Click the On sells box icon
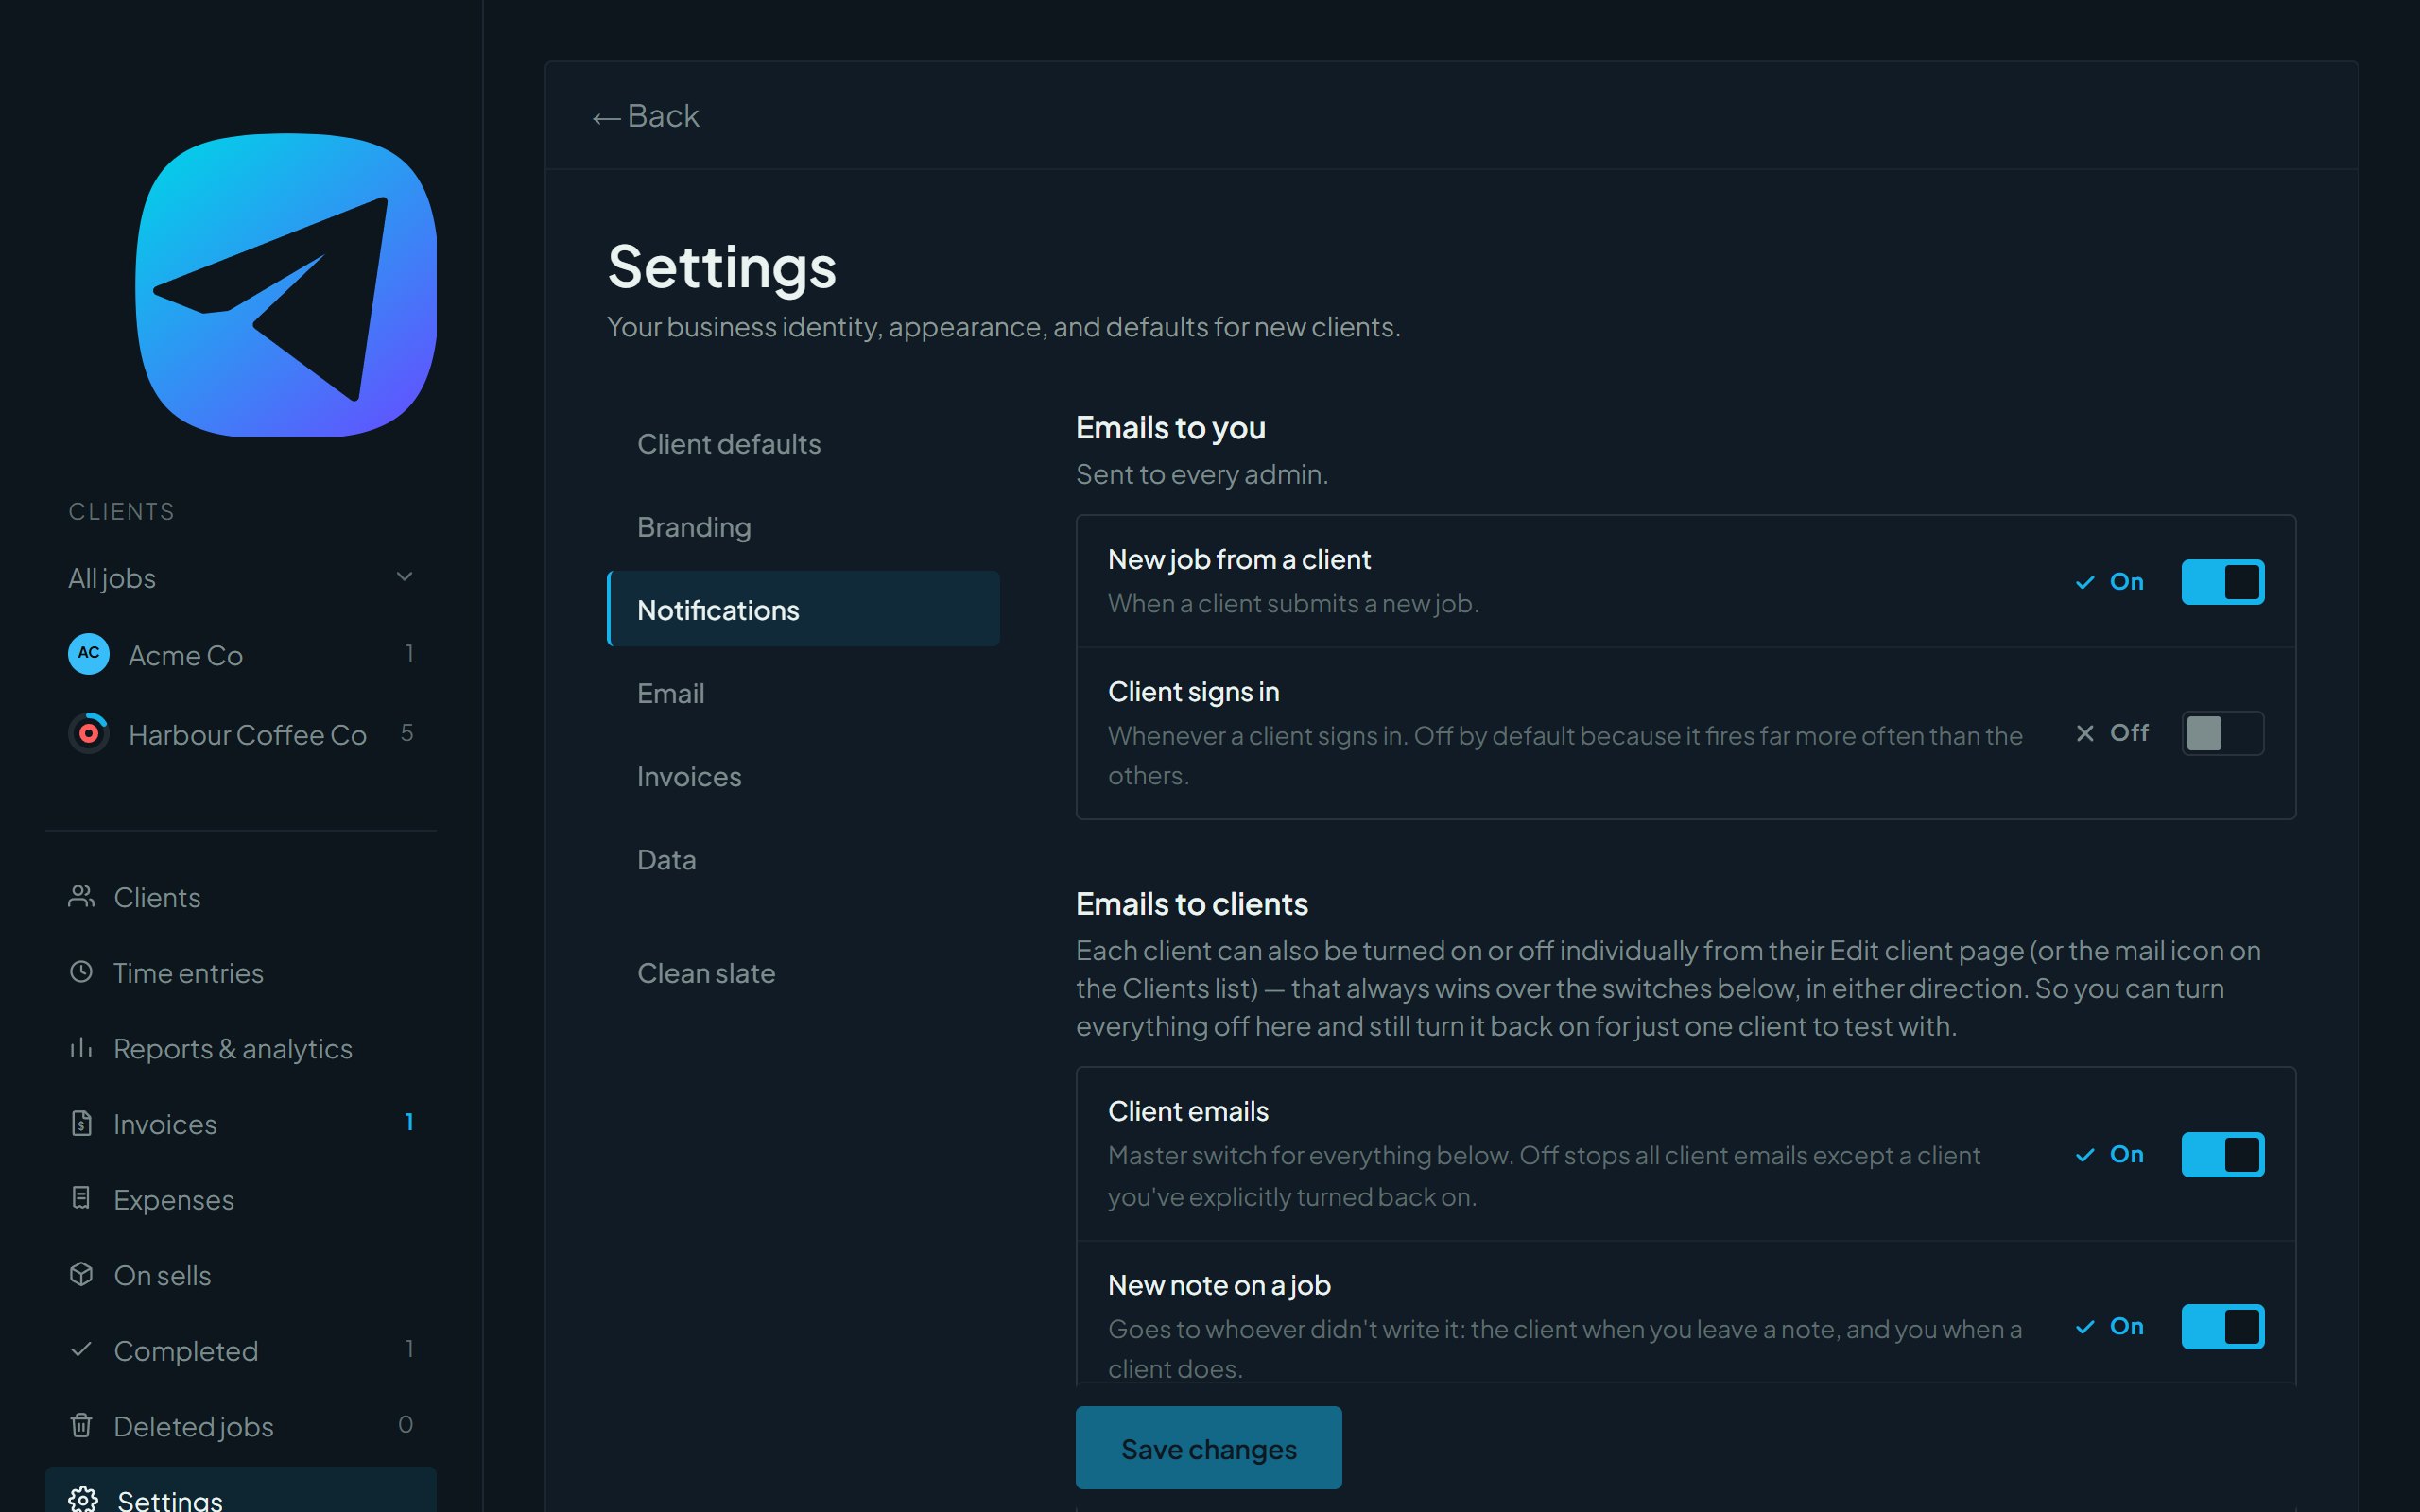Viewport: 2420px width, 1512px height. pyautogui.click(x=81, y=1274)
